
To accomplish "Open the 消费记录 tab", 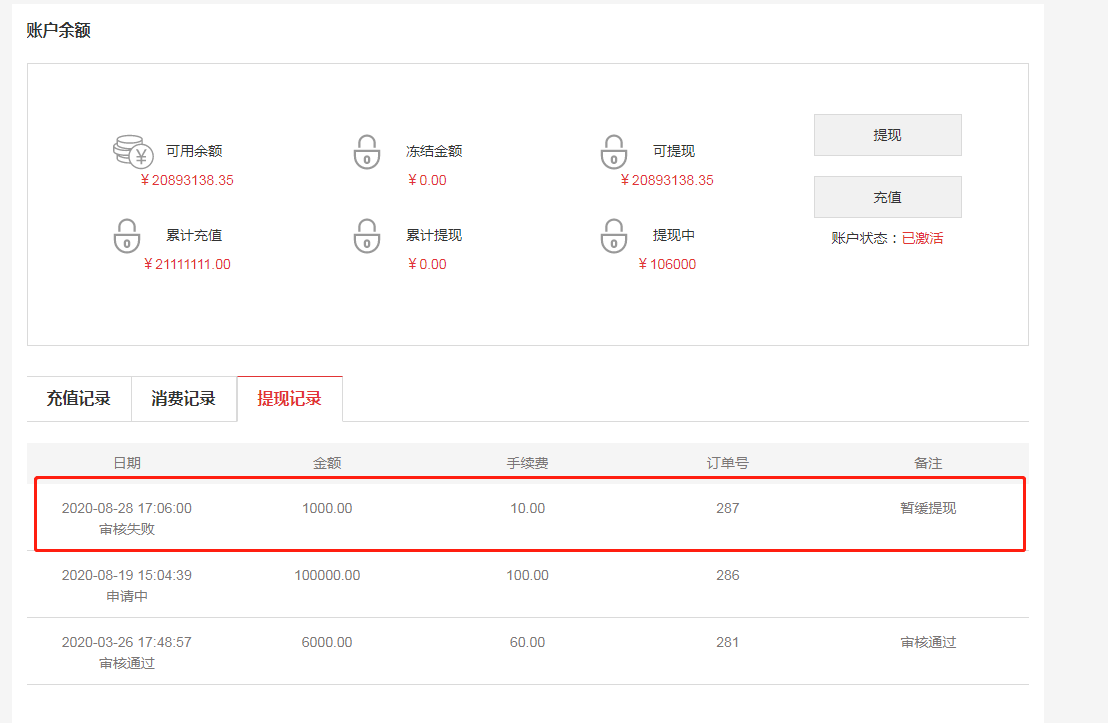I will coord(184,398).
